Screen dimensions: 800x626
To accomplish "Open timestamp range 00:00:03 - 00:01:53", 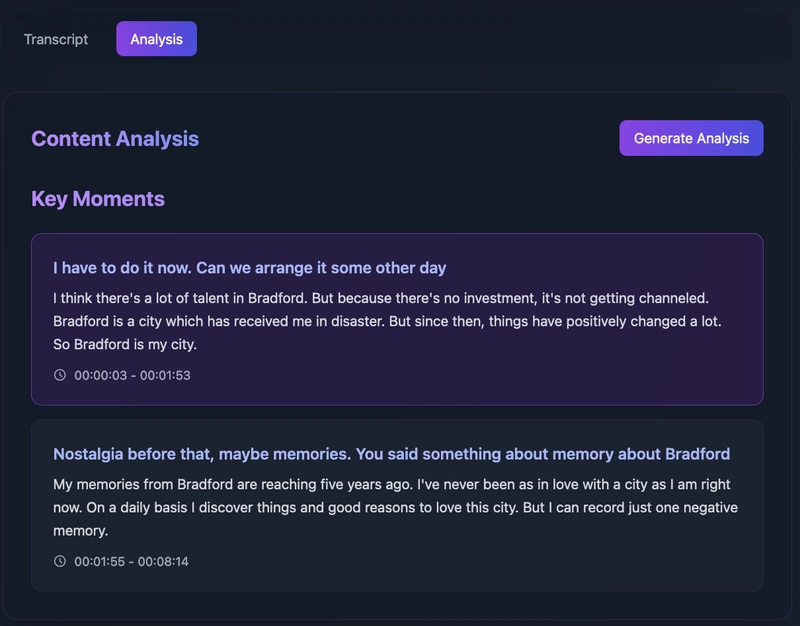I will click(x=132, y=375).
